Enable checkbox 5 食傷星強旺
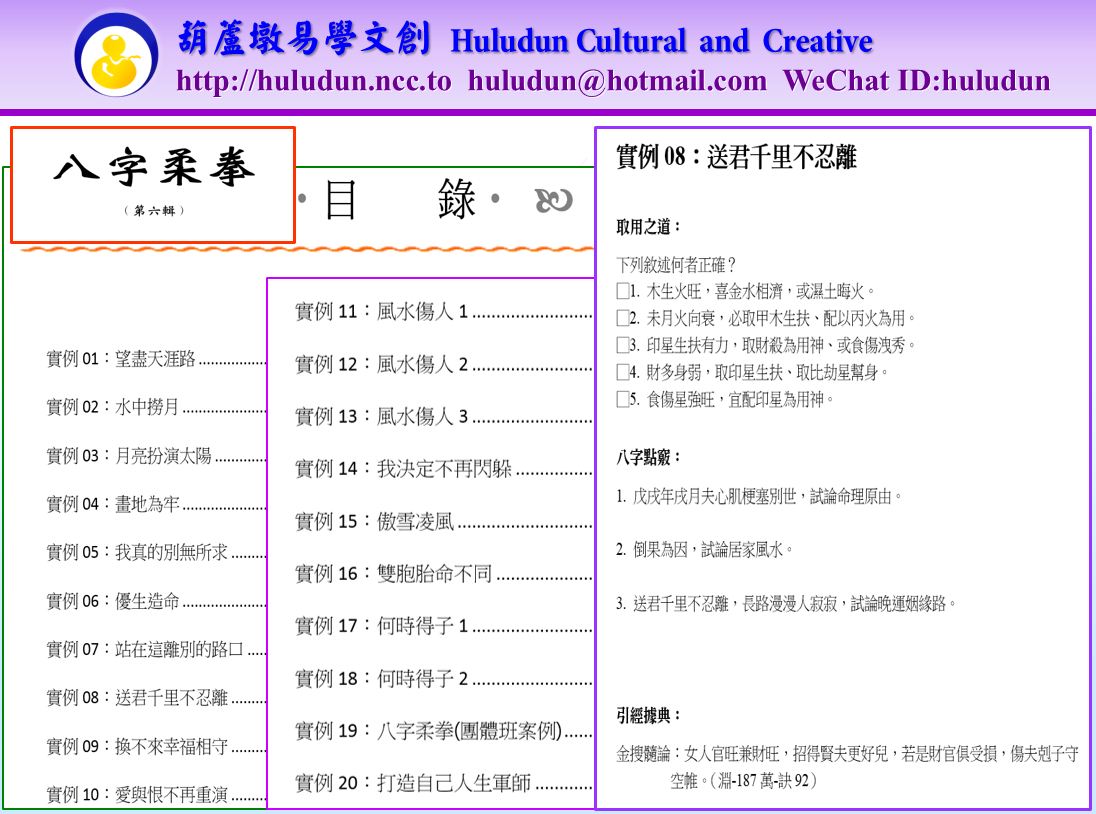The image size is (1096, 814). pos(623,400)
